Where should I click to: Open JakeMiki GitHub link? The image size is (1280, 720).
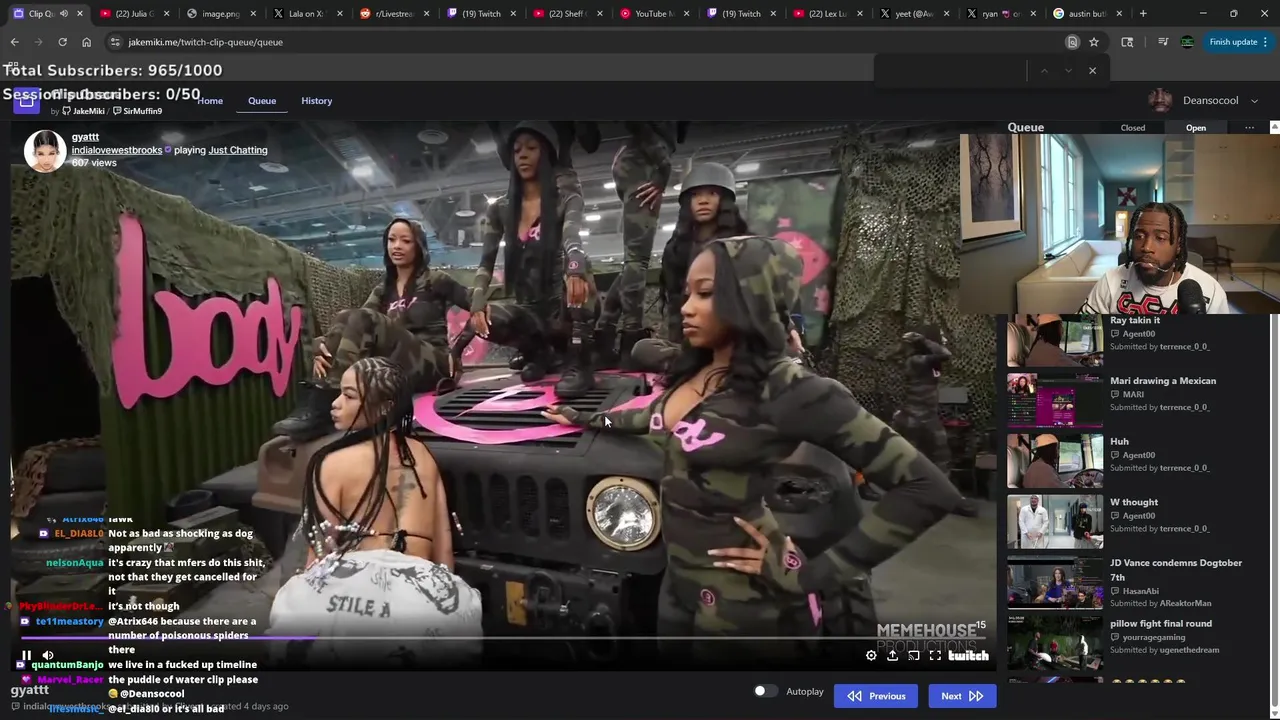[83, 111]
